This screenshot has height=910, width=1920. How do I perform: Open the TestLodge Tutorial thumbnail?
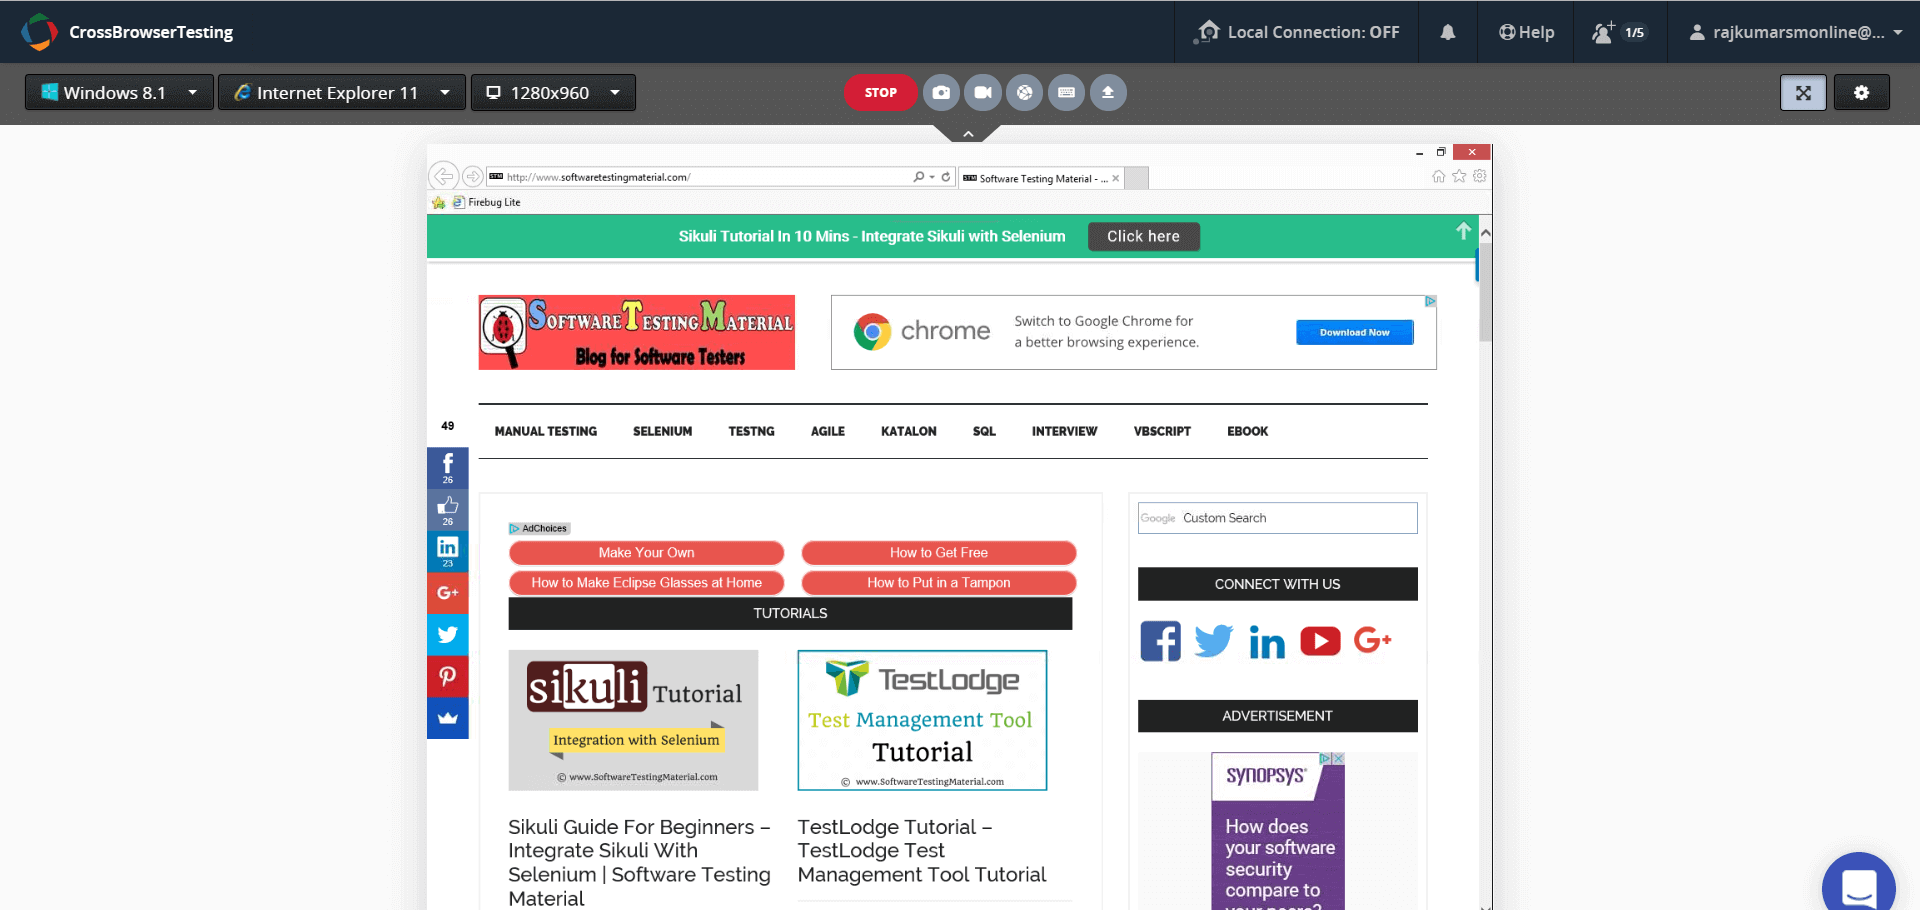(922, 720)
